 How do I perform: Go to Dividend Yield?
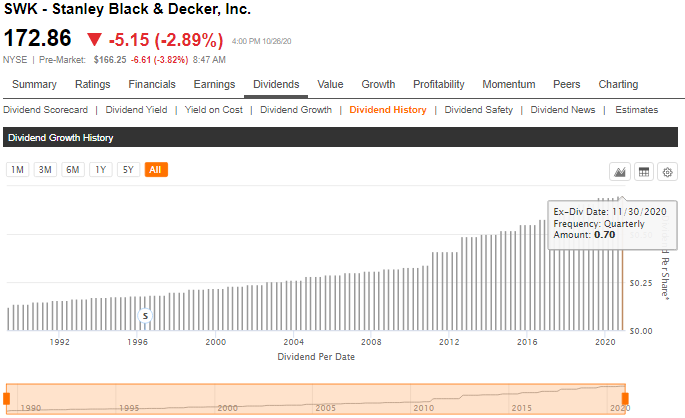(136, 110)
